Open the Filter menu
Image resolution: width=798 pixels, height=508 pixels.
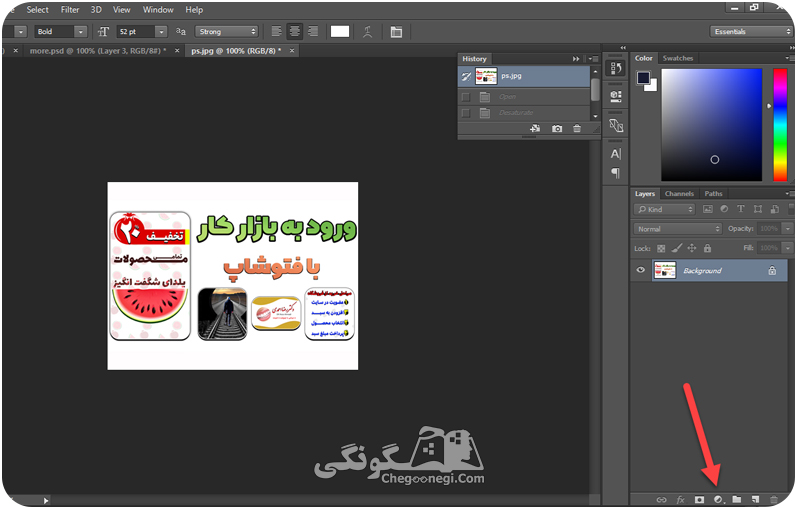coord(70,10)
